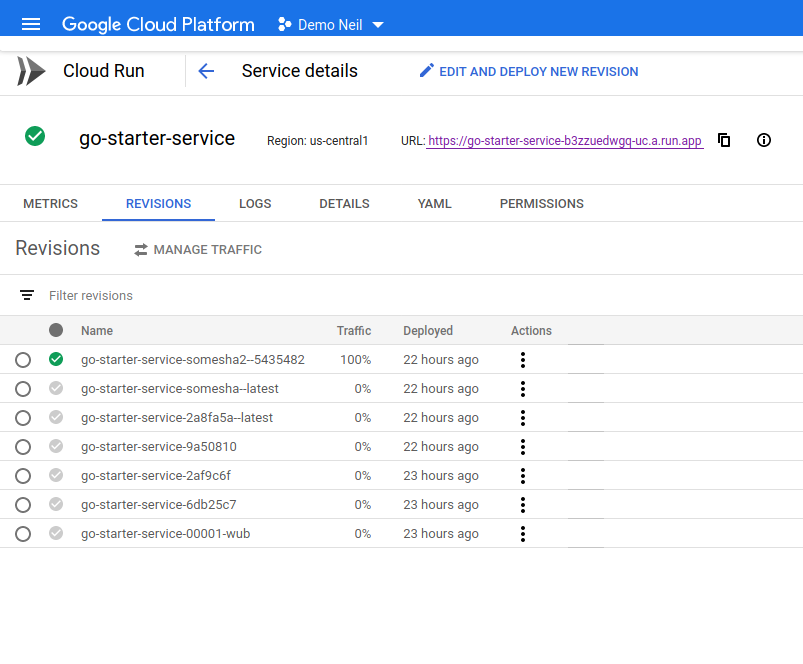This screenshot has width=803, height=664.
Task: Open the Demo Neil project dropdown
Action: pyautogui.click(x=331, y=24)
